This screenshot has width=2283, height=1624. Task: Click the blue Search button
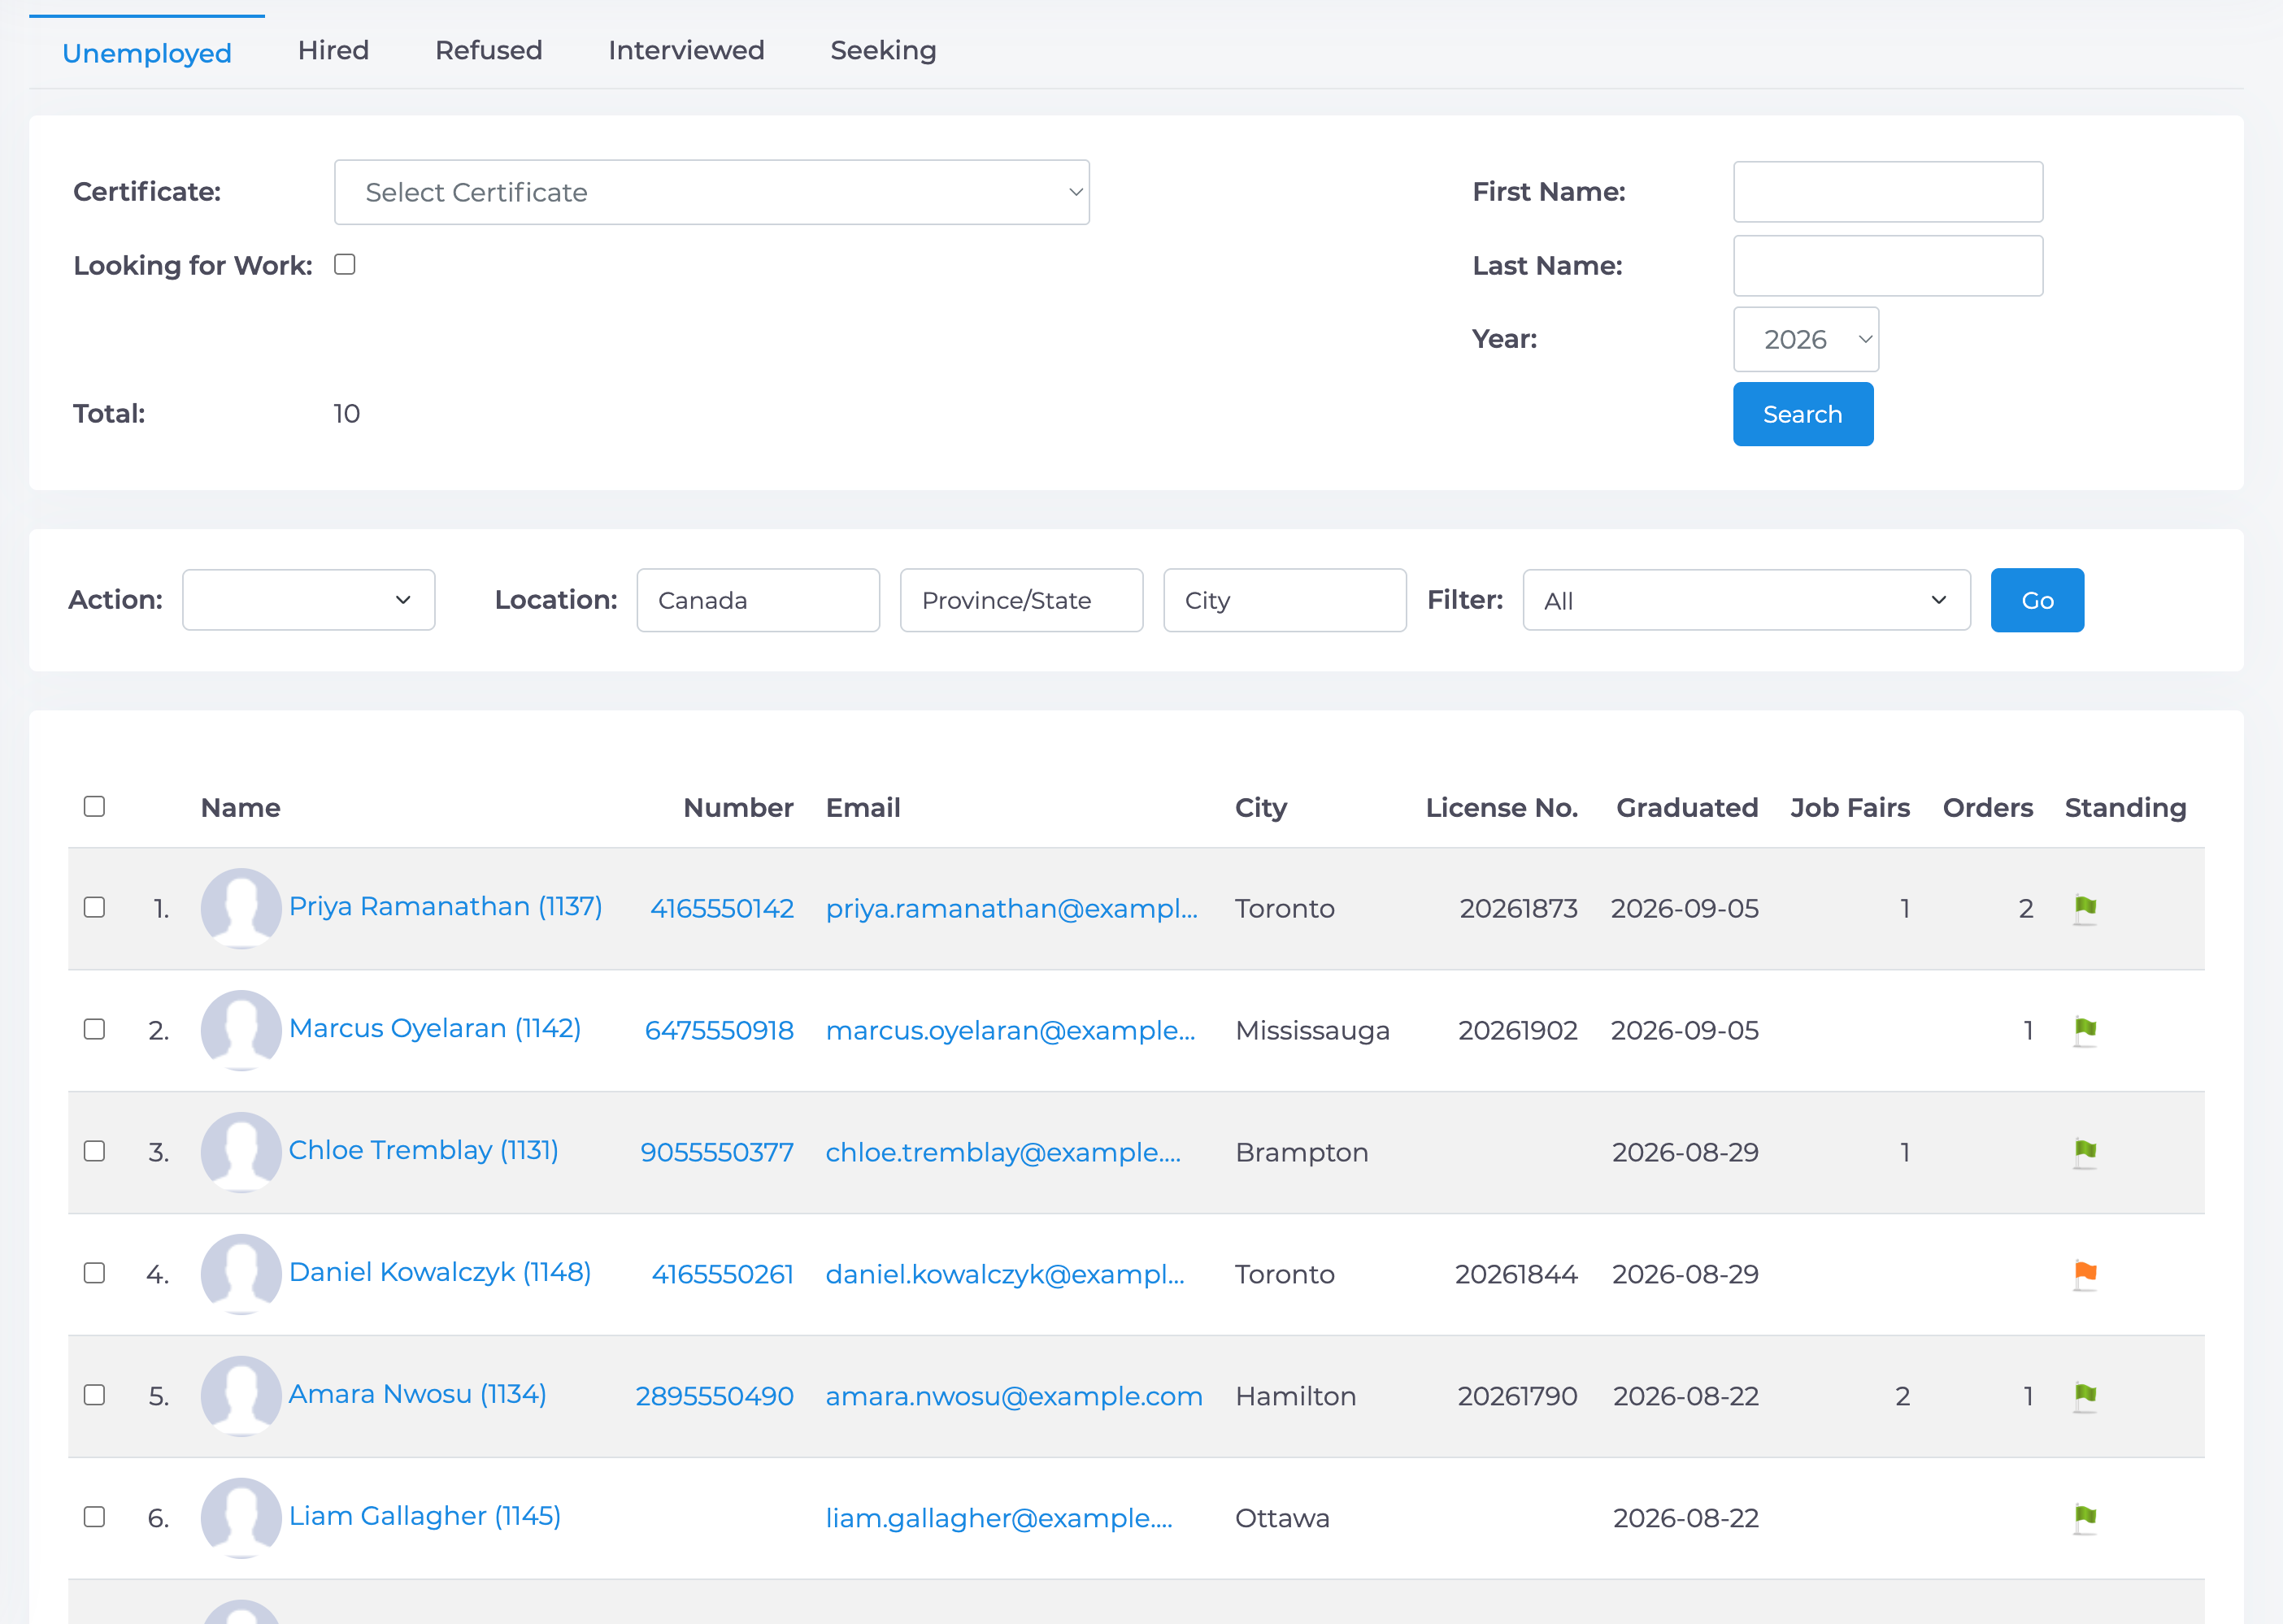pyautogui.click(x=1803, y=414)
